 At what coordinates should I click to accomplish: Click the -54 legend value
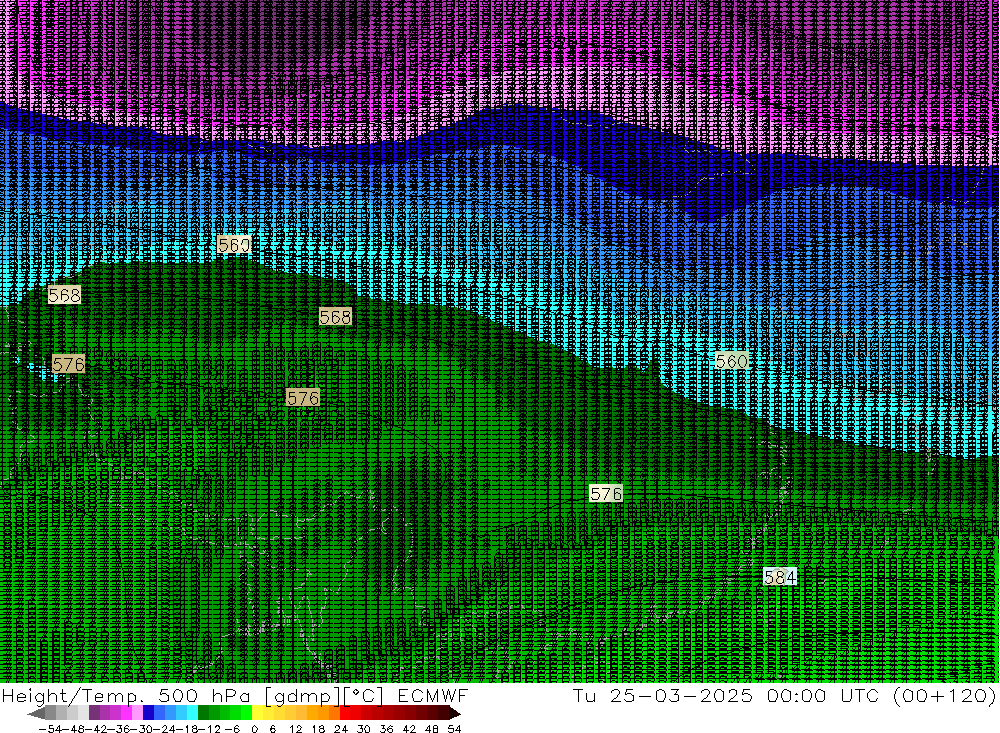point(50,729)
